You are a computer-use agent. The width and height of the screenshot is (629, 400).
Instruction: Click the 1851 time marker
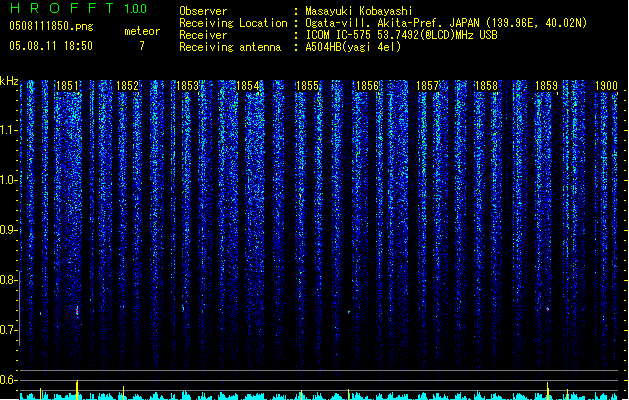(x=67, y=86)
